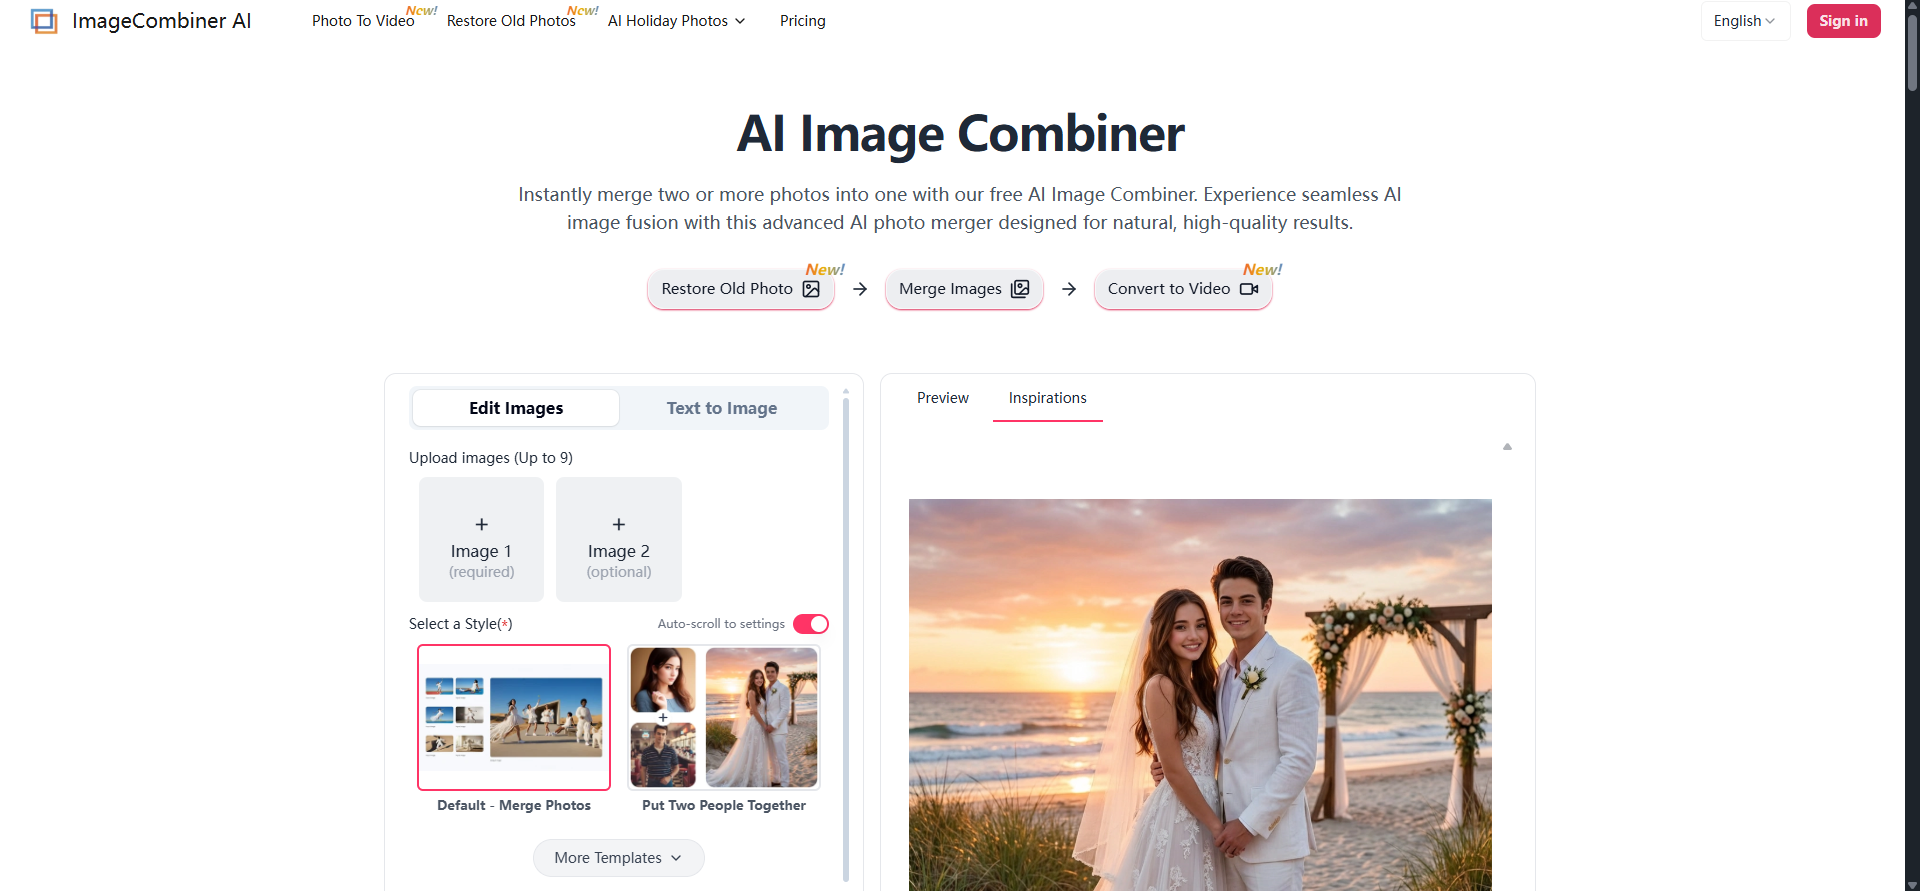Click the plus icon for Image 2 upload
The width and height of the screenshot is (1920, 891).
619,524
